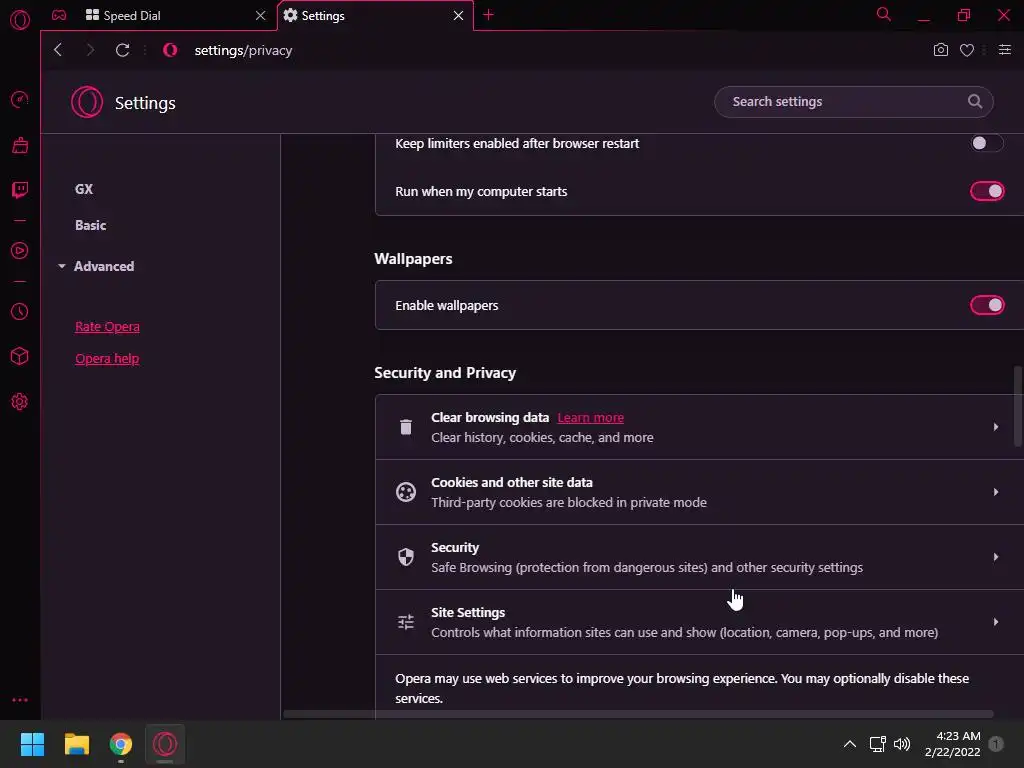Click the Search settings field

(x=853, y=101)
